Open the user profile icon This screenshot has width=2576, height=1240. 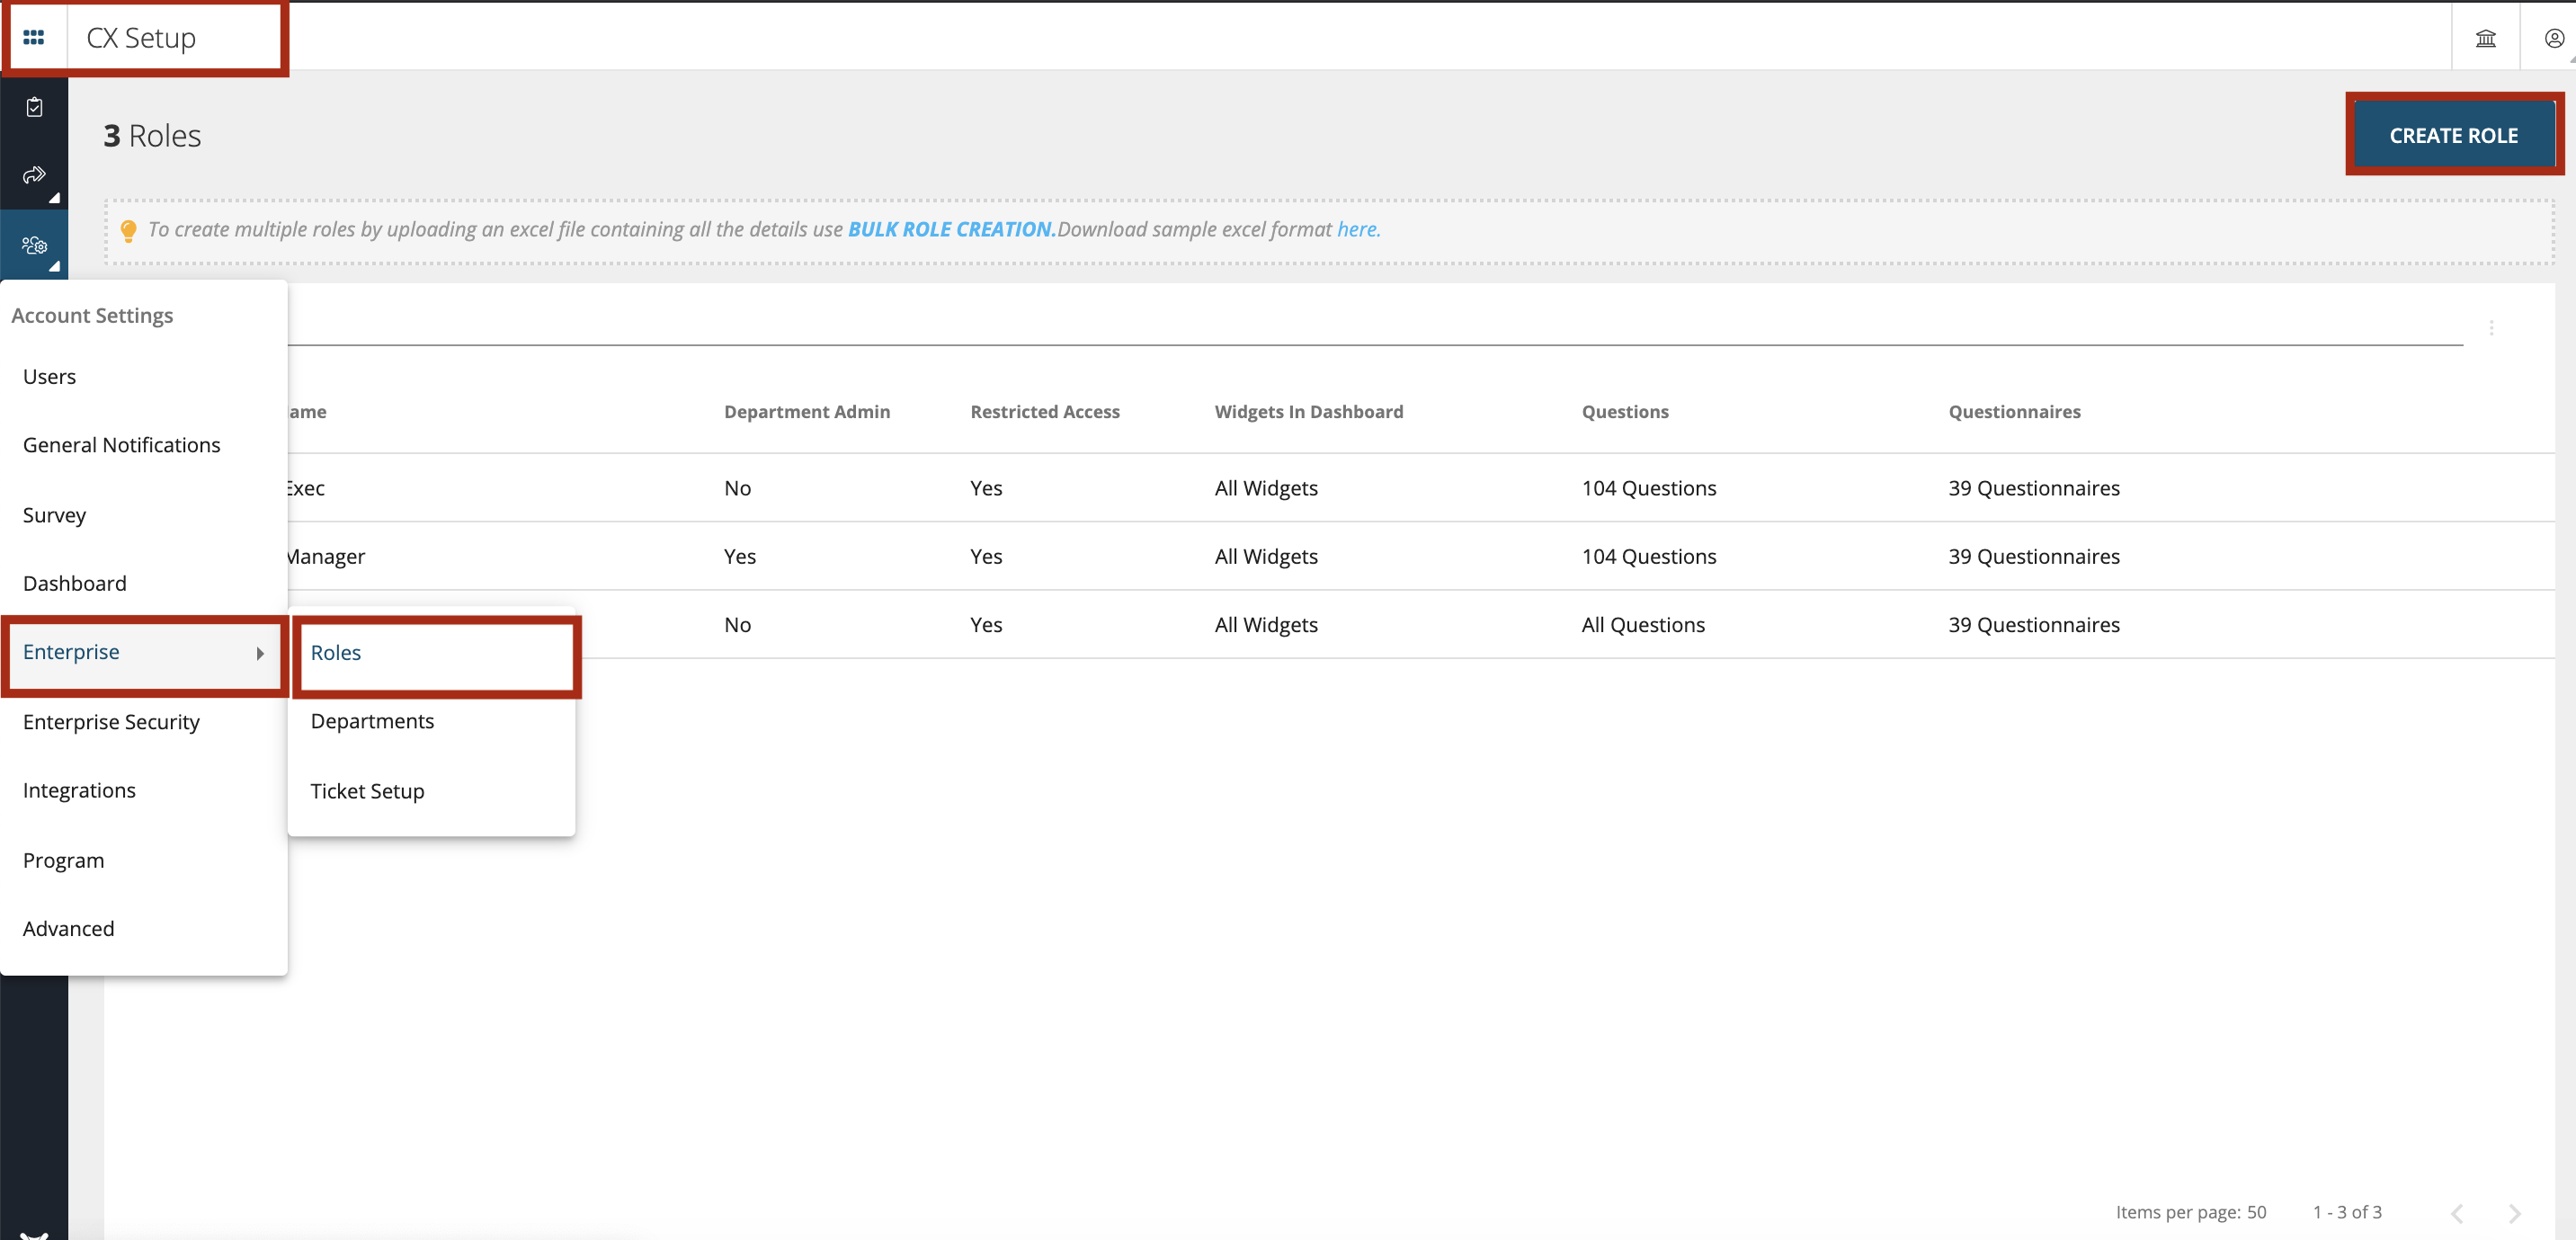2554,38
